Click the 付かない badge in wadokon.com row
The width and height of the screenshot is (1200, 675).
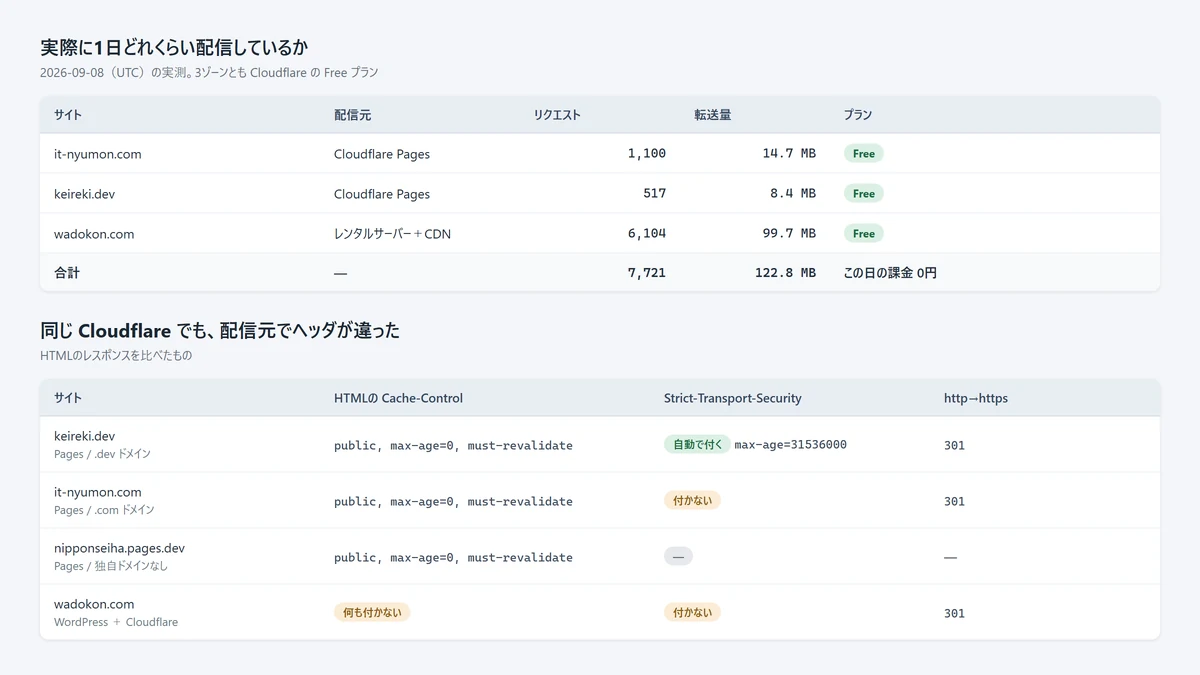tap(692, 612)
